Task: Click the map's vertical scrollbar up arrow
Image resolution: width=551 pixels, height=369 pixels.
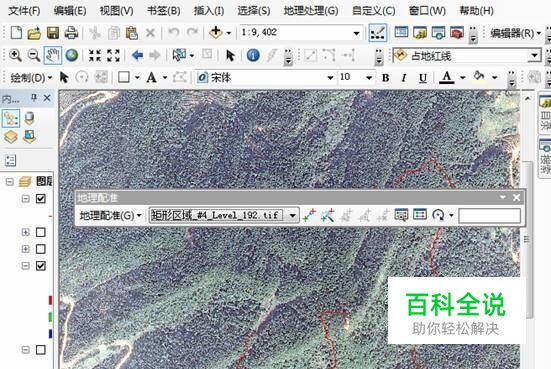Action: 527,99
